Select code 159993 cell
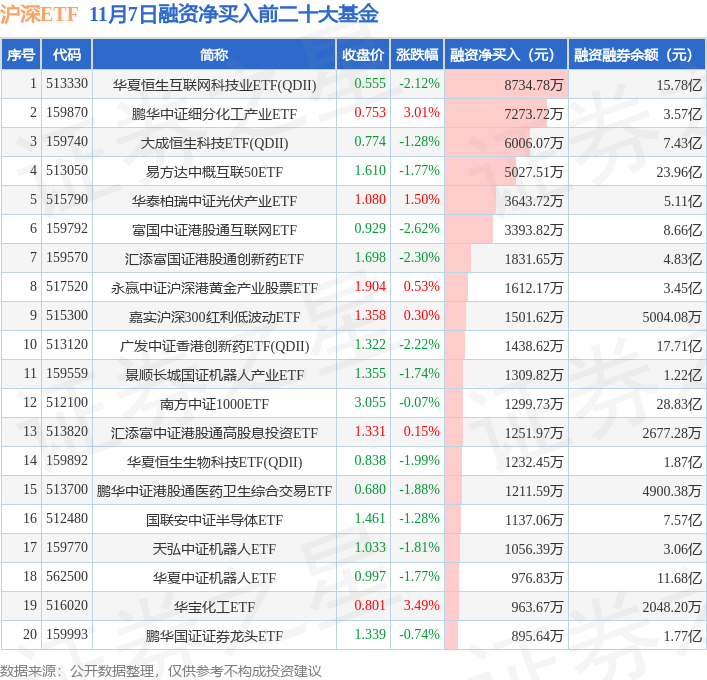Viewport: 707px width, 680px height. (67, 634)
